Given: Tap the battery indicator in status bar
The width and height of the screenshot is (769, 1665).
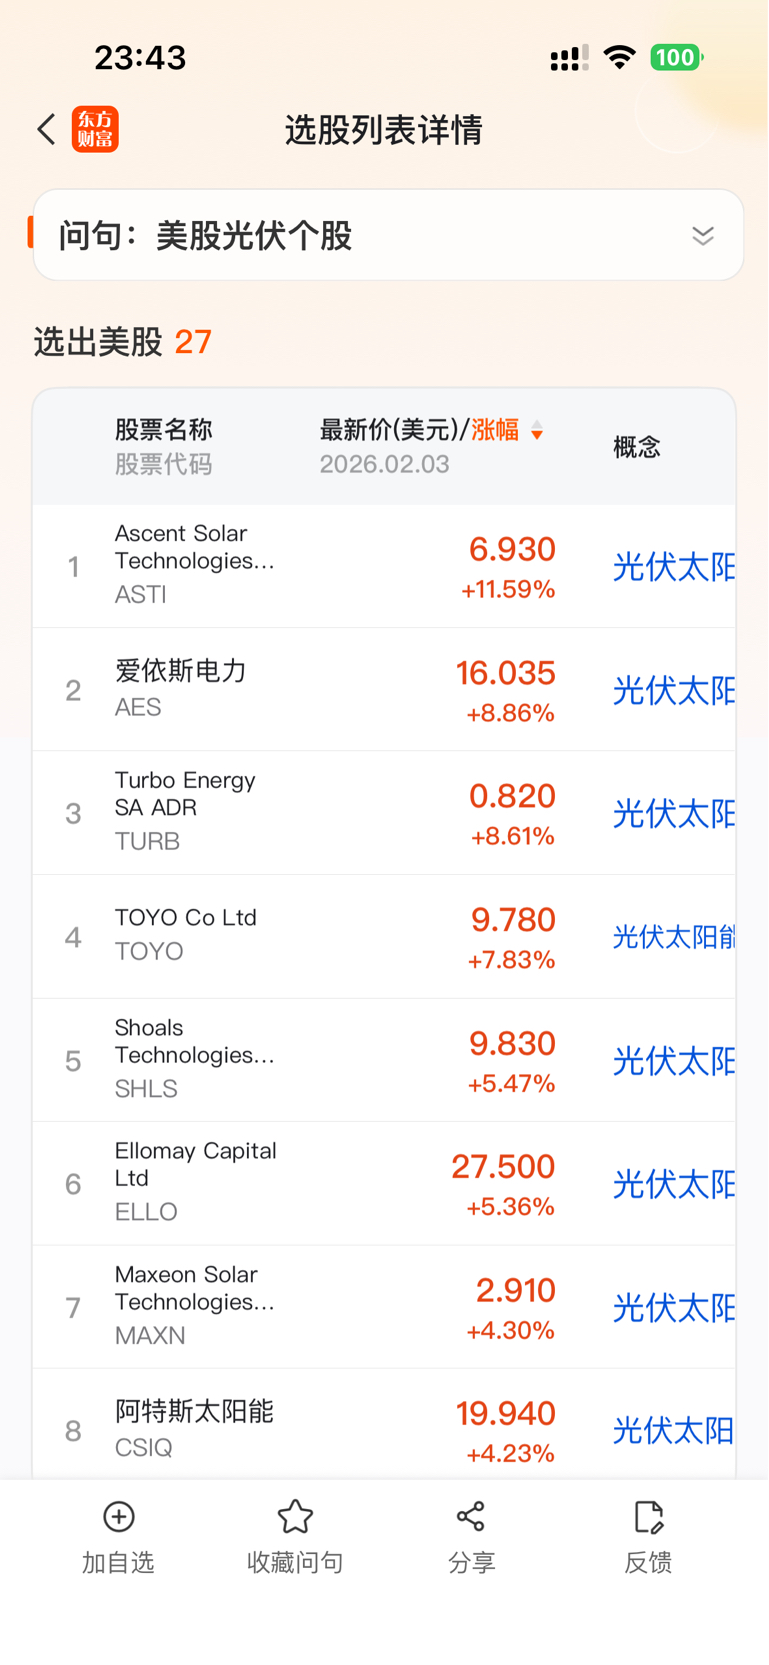Looking at the screenshot, I should 676,58.
